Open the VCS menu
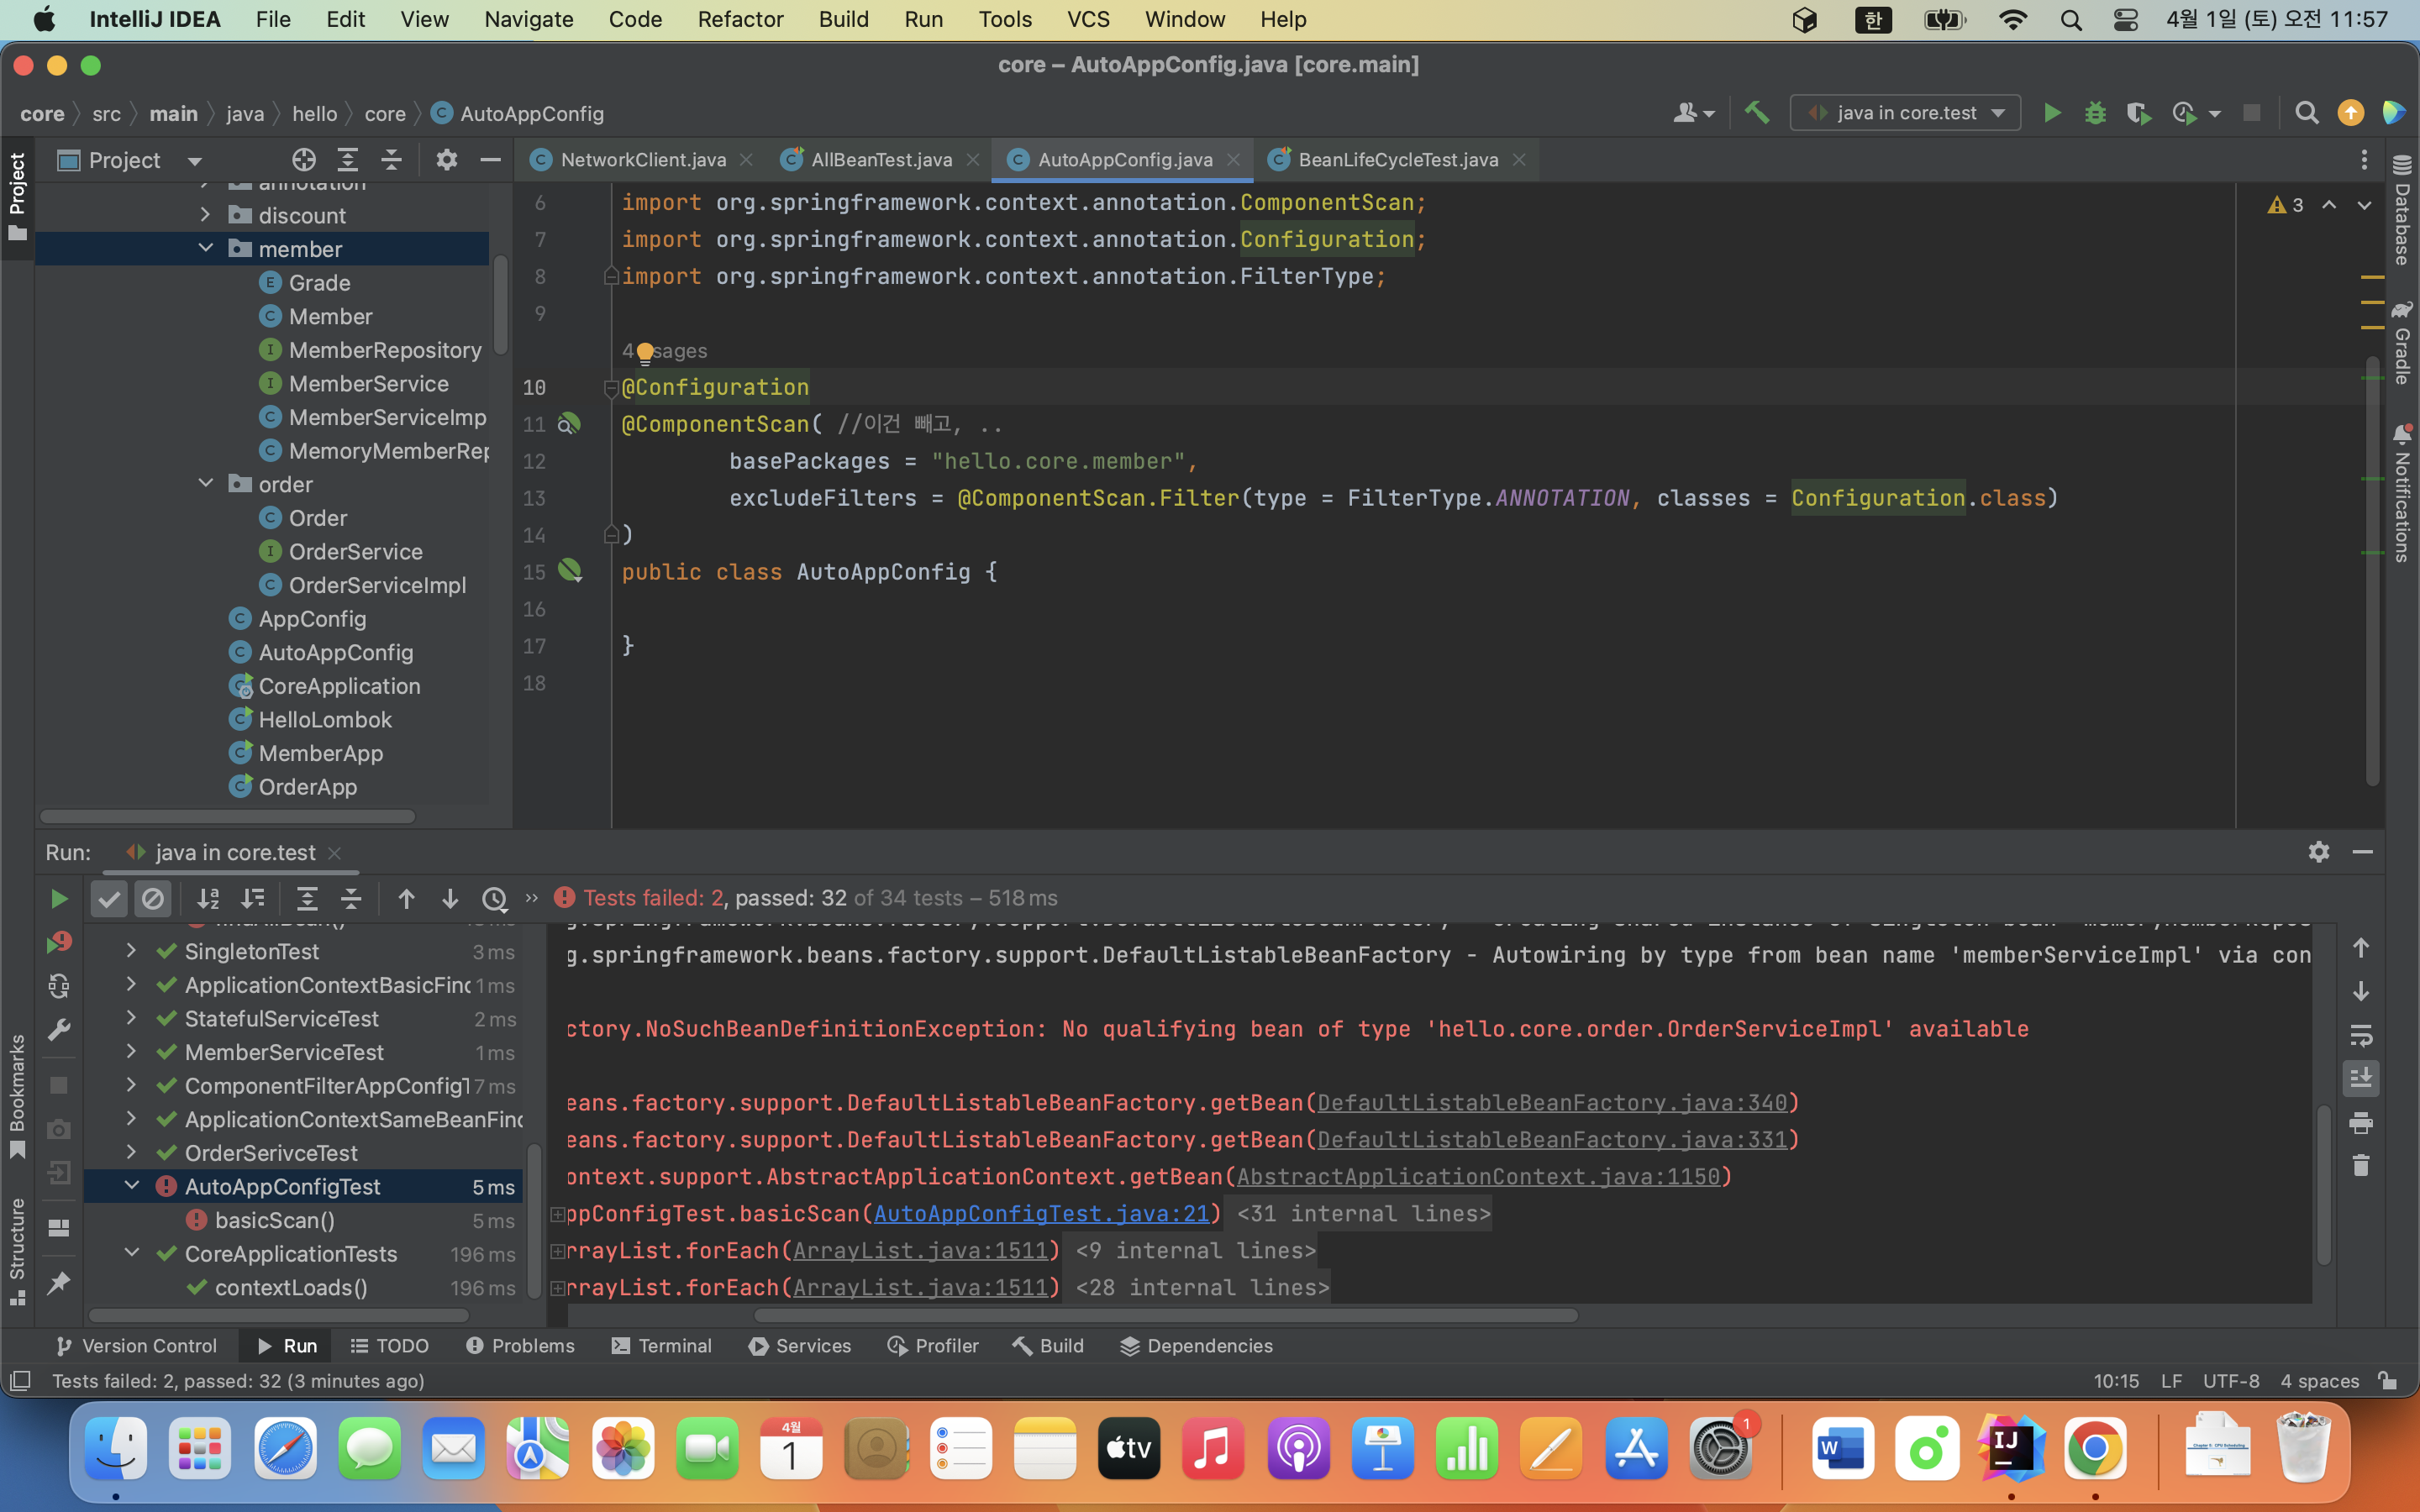The height and width of the screenshot is (1512, 2420). pyautogui.click(x=1088, y=19)
